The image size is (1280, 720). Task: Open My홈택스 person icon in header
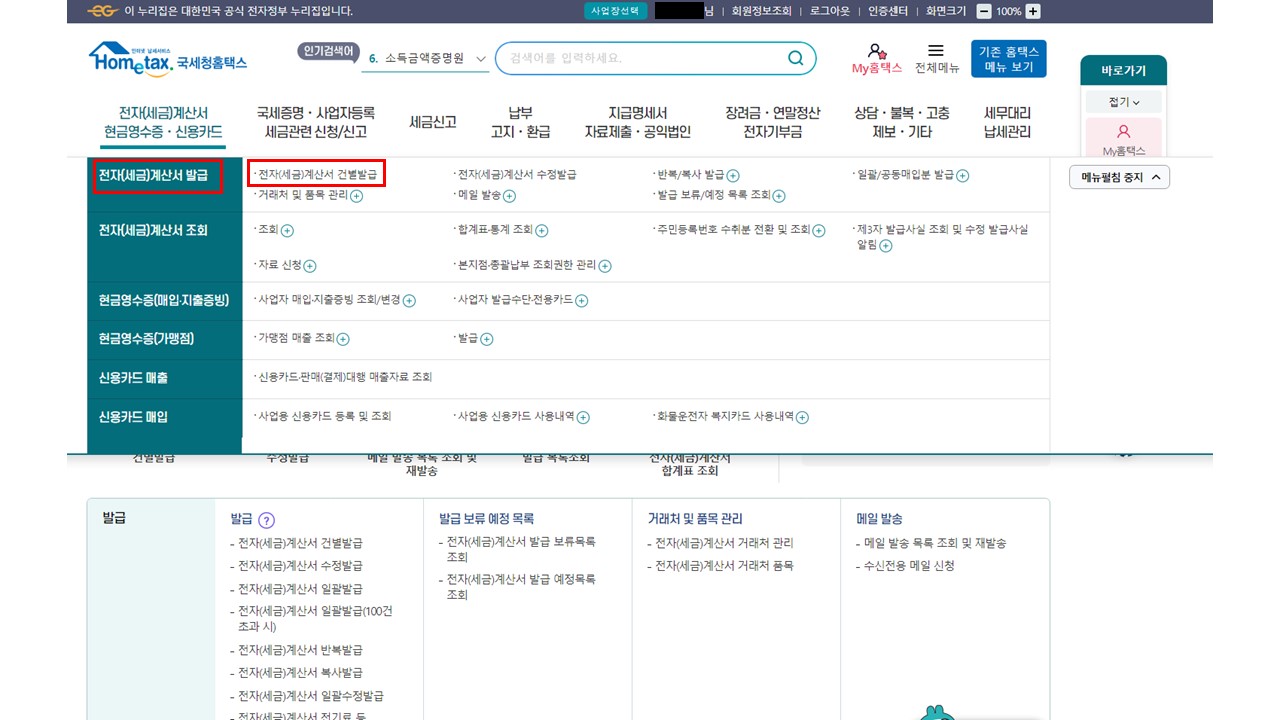pyautogui.click(x=876, y=51)
